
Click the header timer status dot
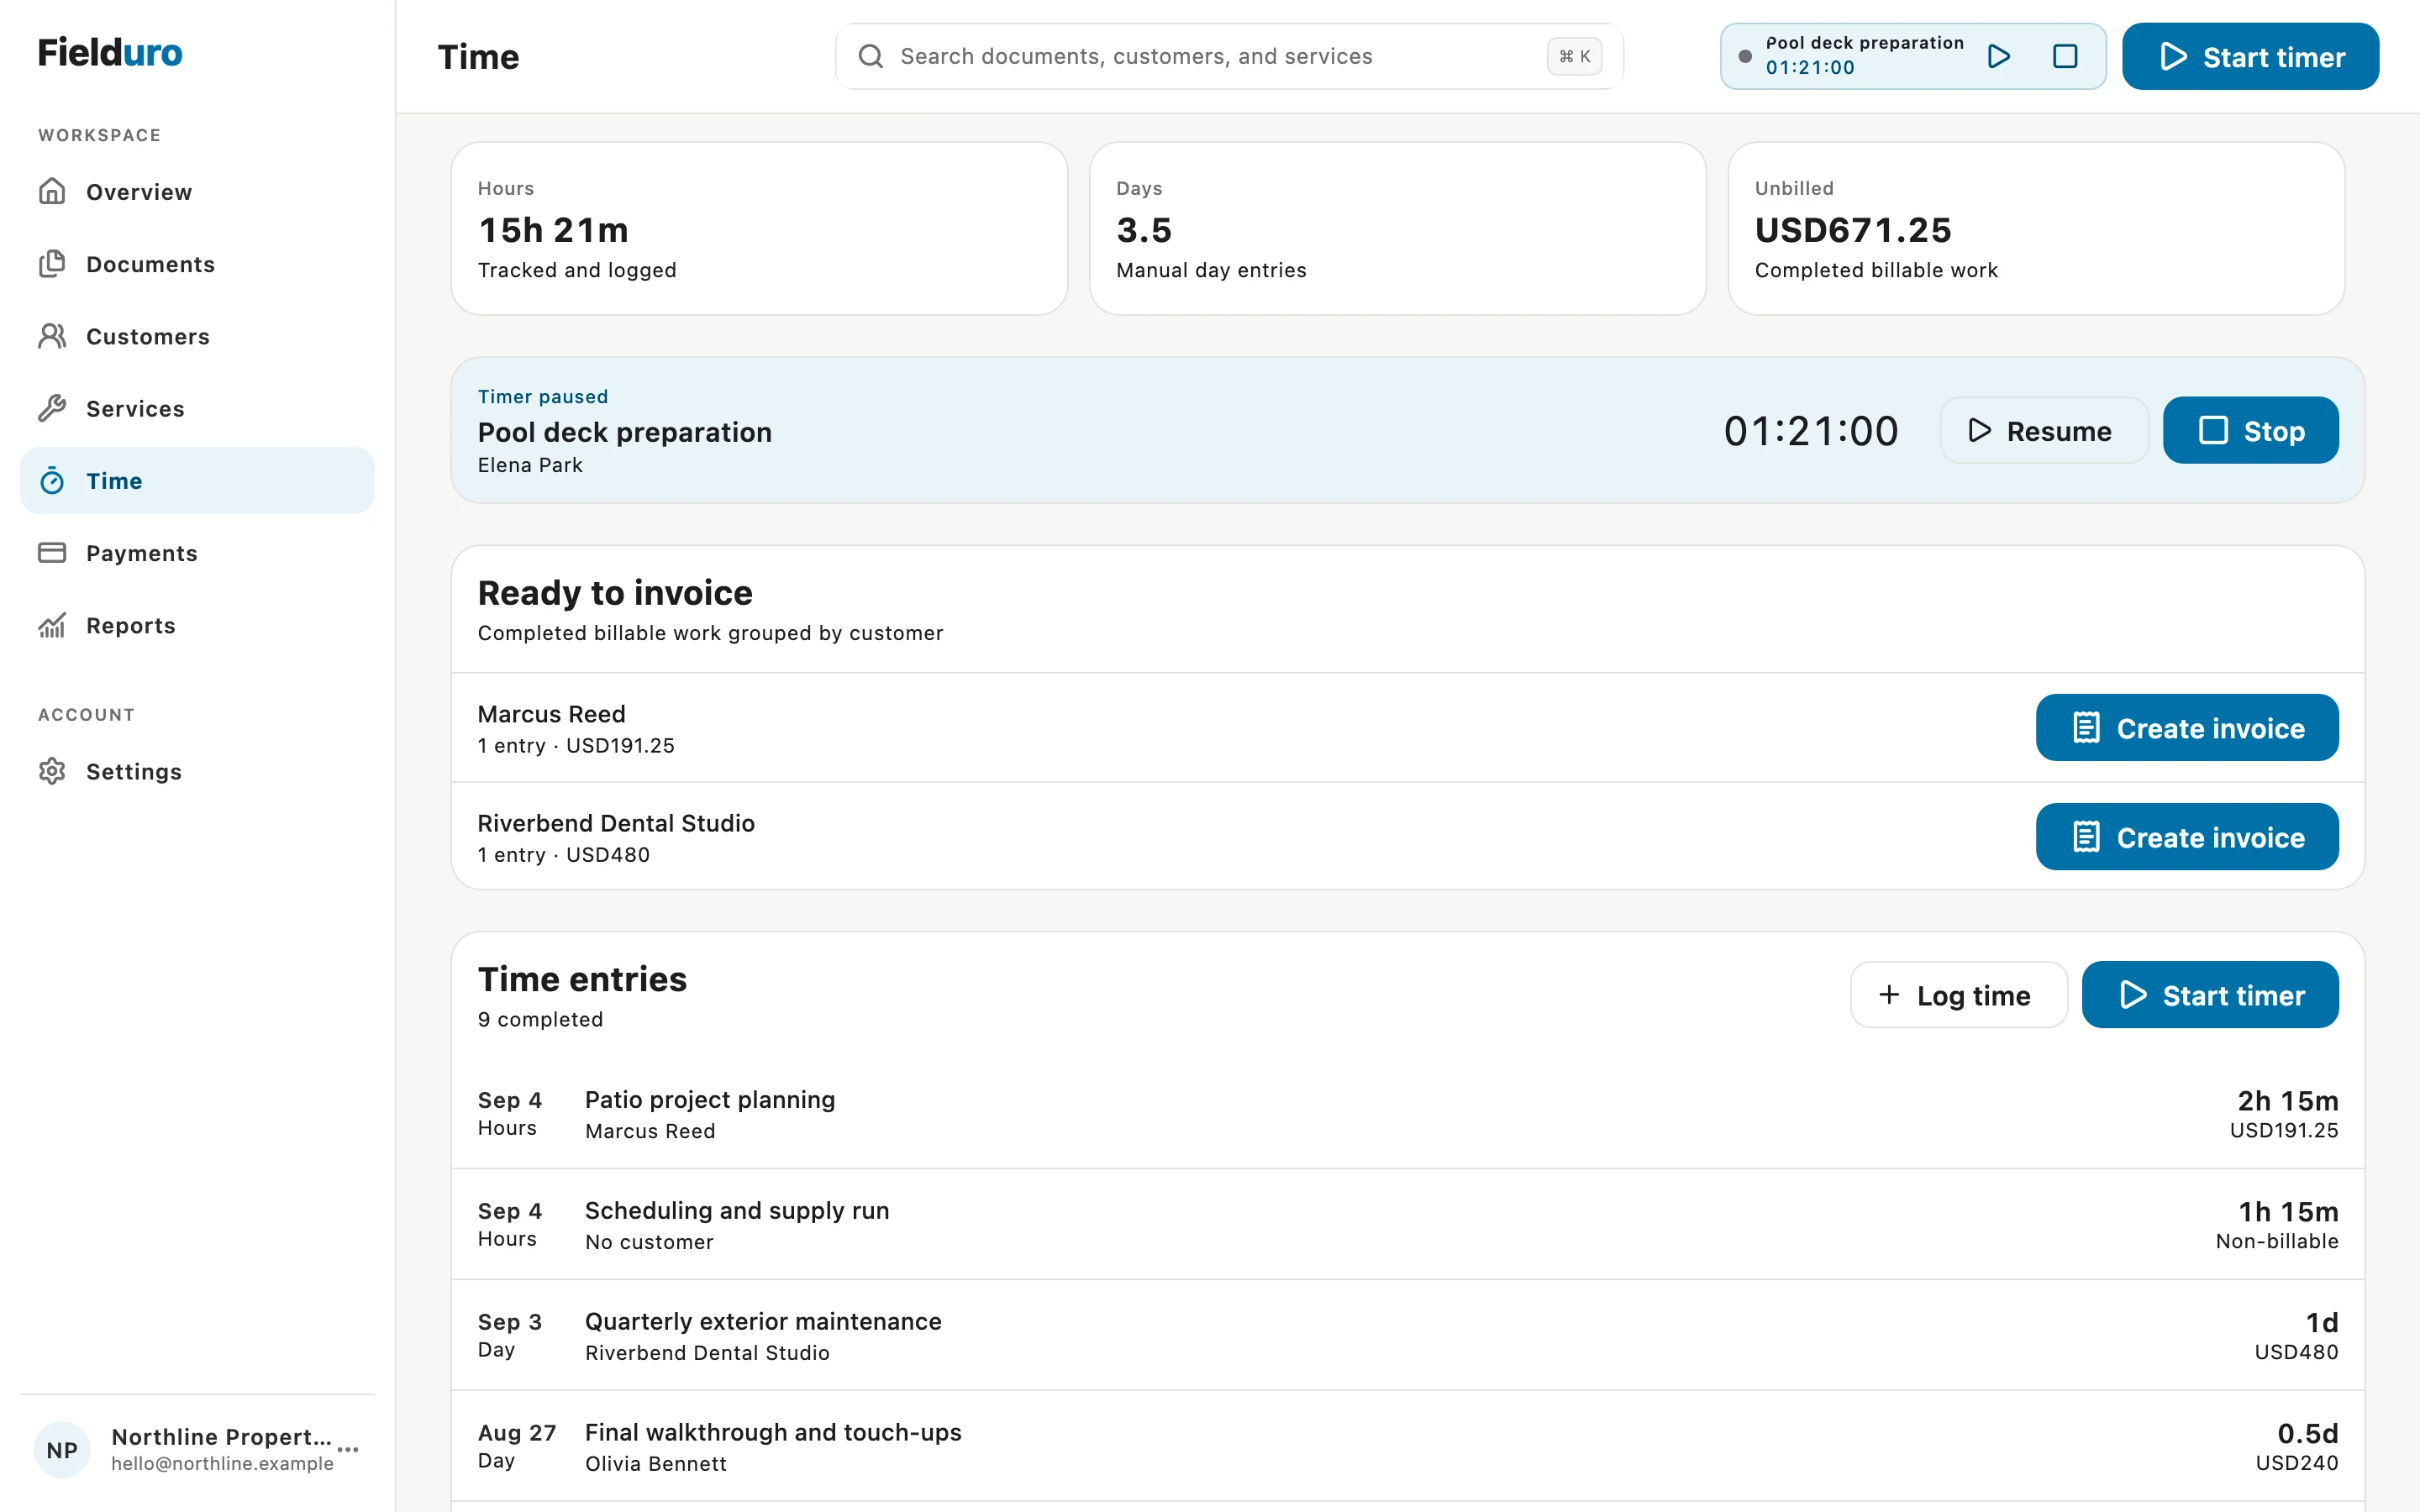(1745, 56)
